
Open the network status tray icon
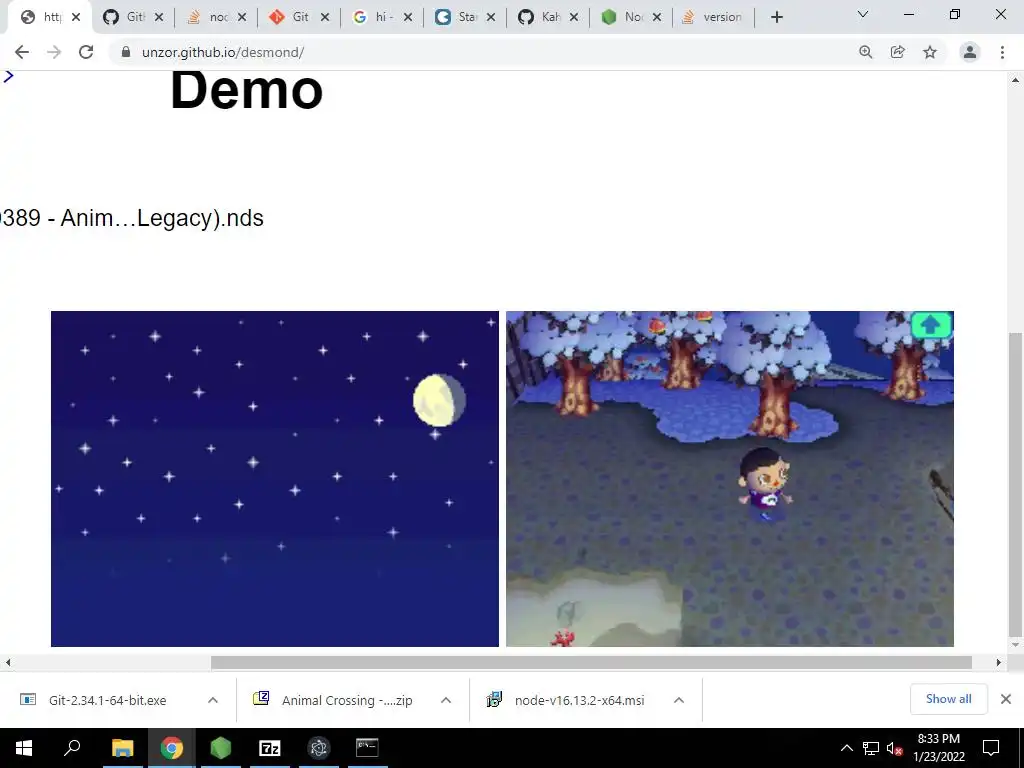point(871,748)
